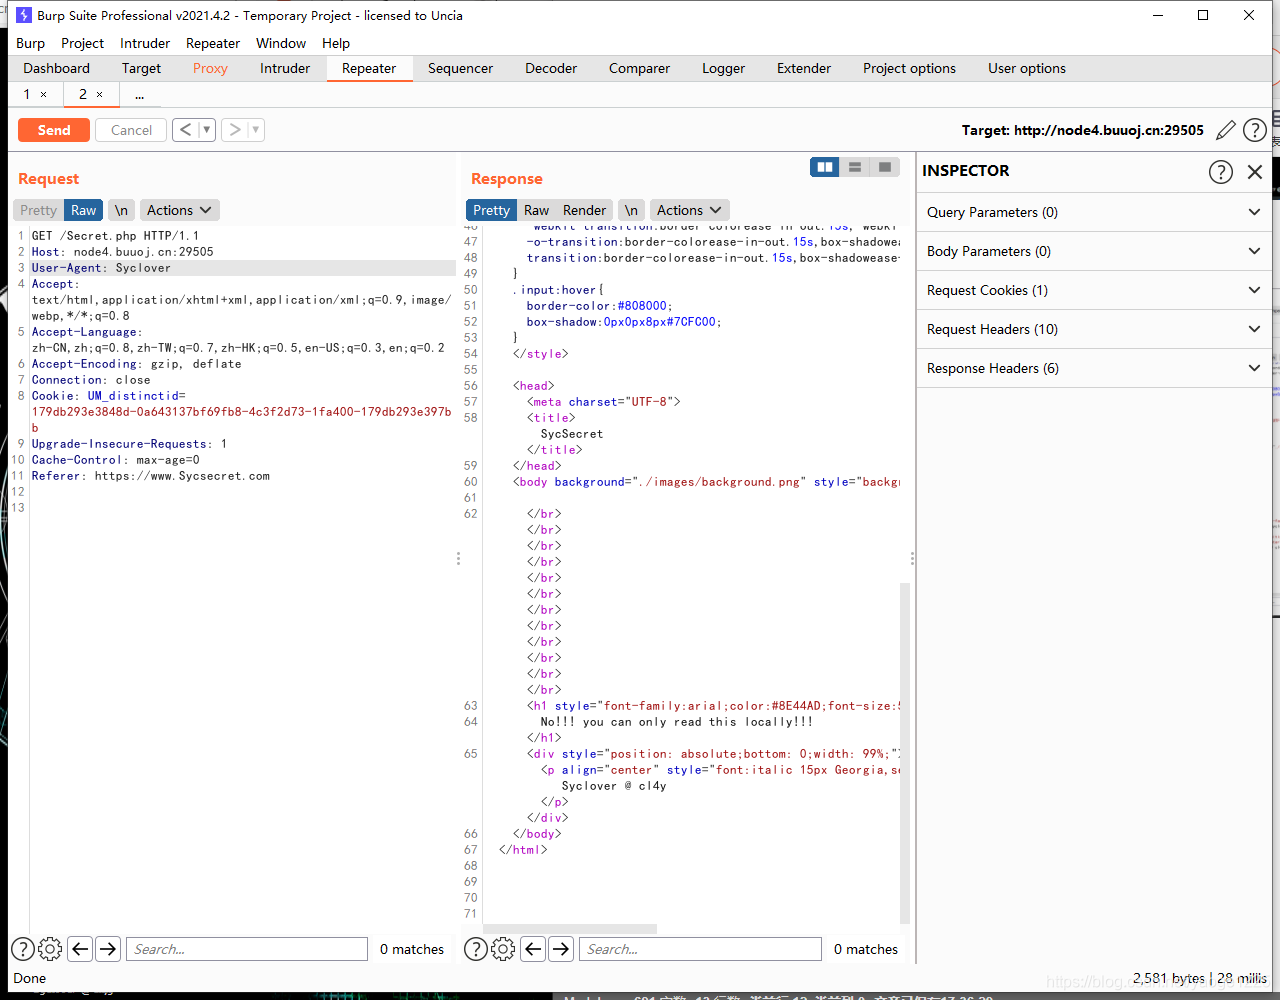The image size is (1280, 1000).
Task: Open back history dropdown arrow
Action: pyautogui.click(x=207, y=129)
